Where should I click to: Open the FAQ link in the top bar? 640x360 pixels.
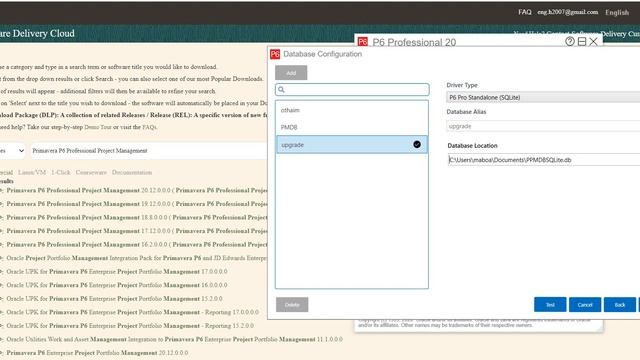pos(525,12)
